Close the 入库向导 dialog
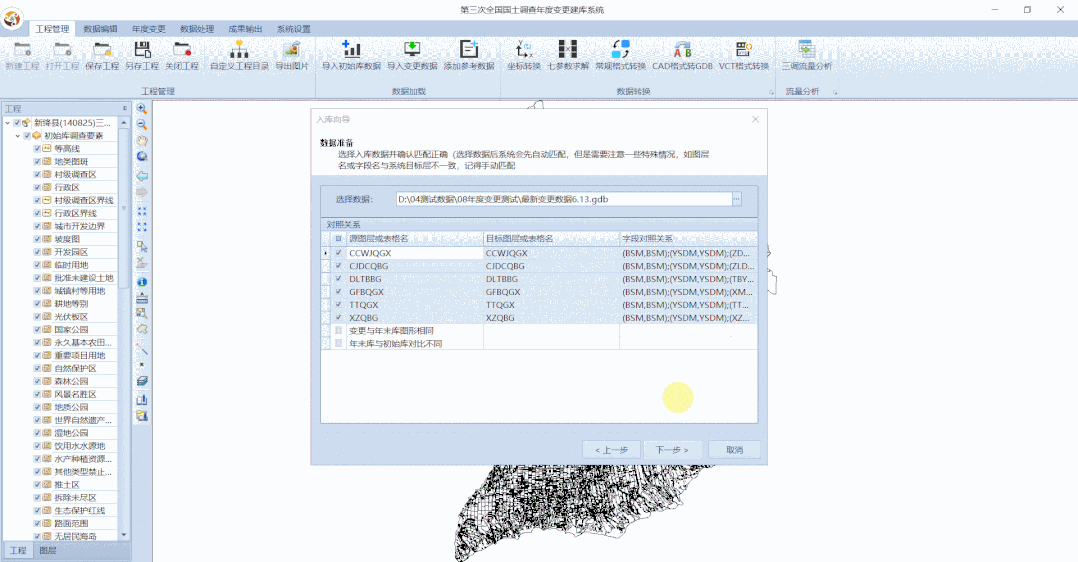Viewport: 1078px width, 562px height. [x=755, y=120]
